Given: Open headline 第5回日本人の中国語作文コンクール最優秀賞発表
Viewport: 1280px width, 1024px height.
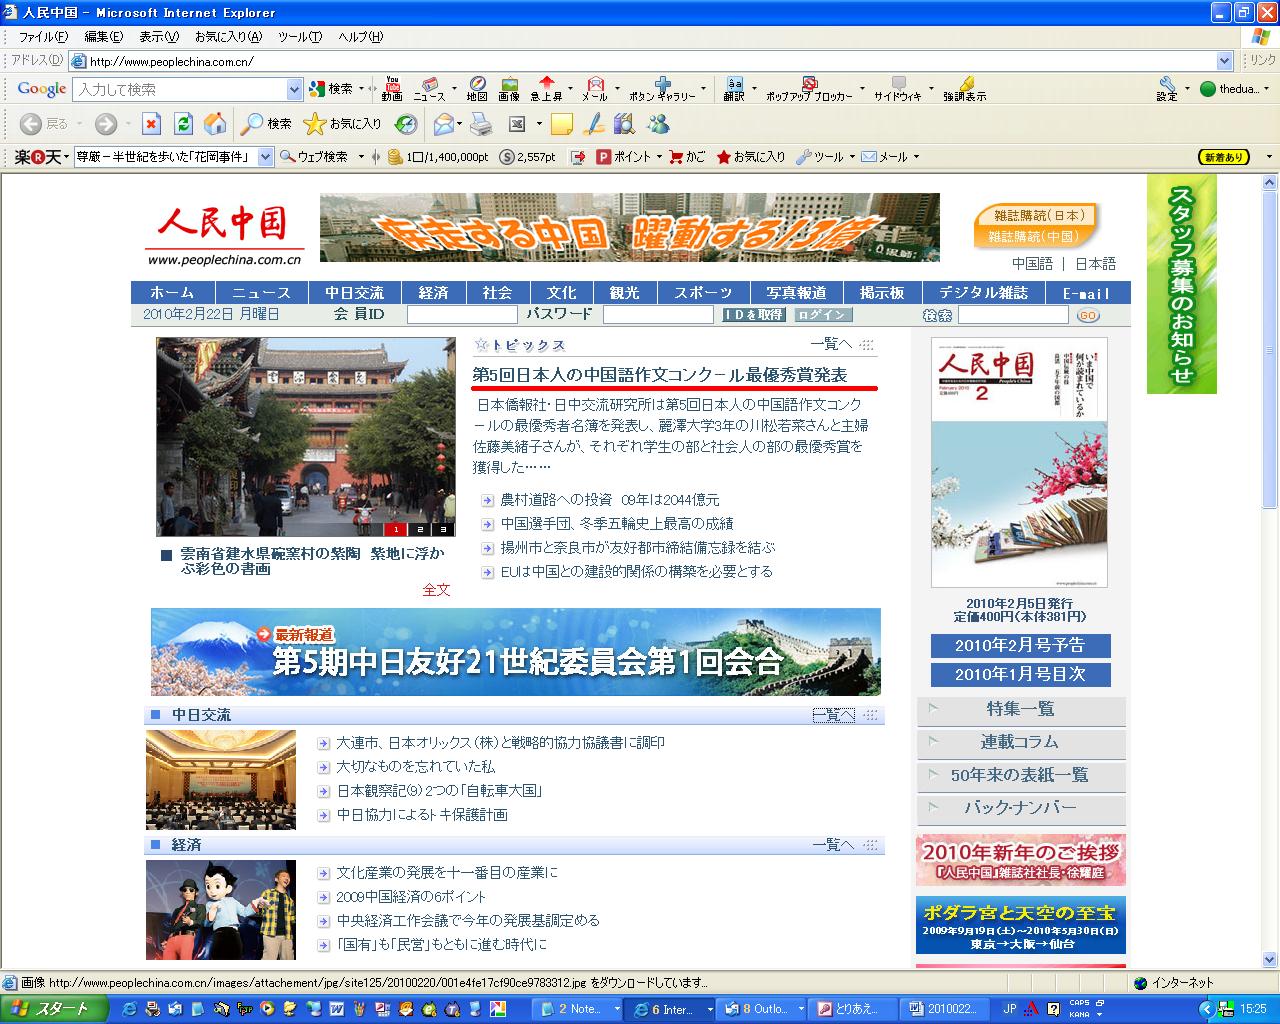Looking at the screenshot, I should point(660,375).
